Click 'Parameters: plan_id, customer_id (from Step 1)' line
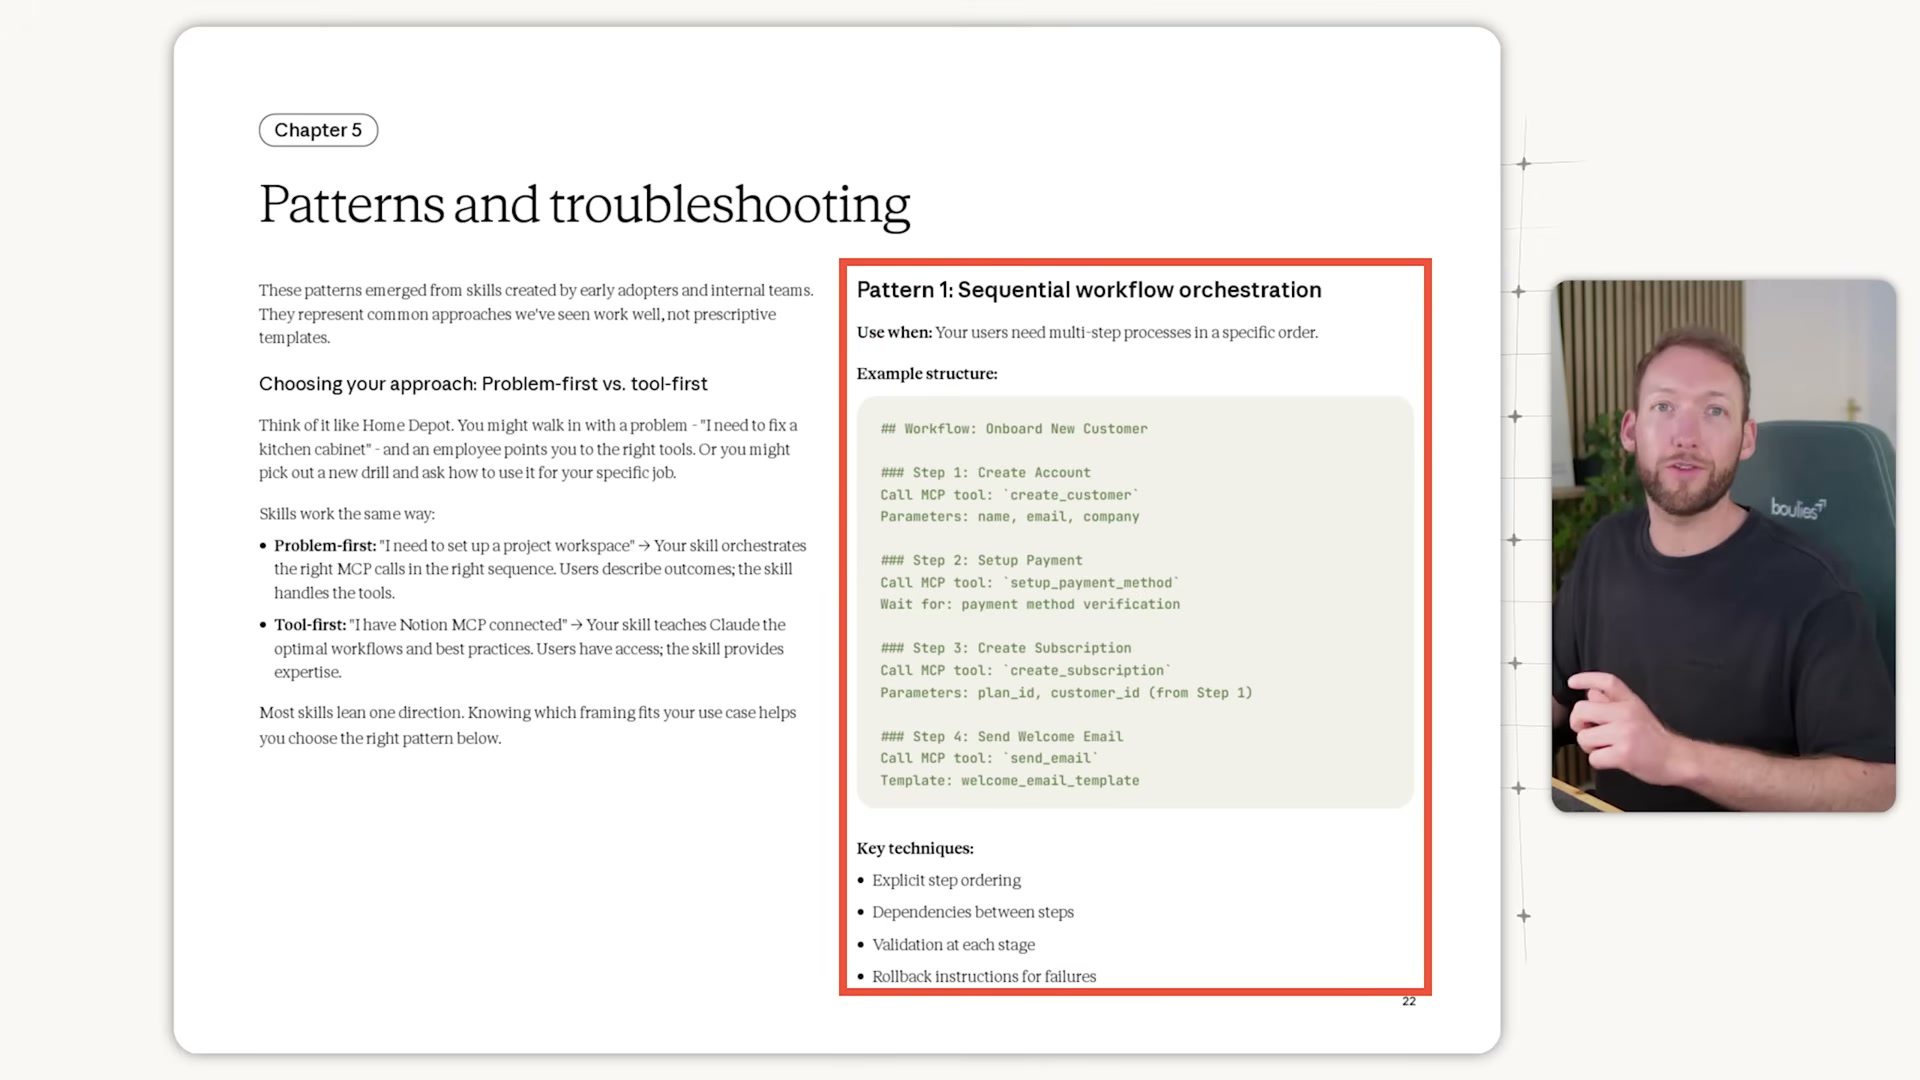The image size is (1920, 1080). [x=1066, y=693]
